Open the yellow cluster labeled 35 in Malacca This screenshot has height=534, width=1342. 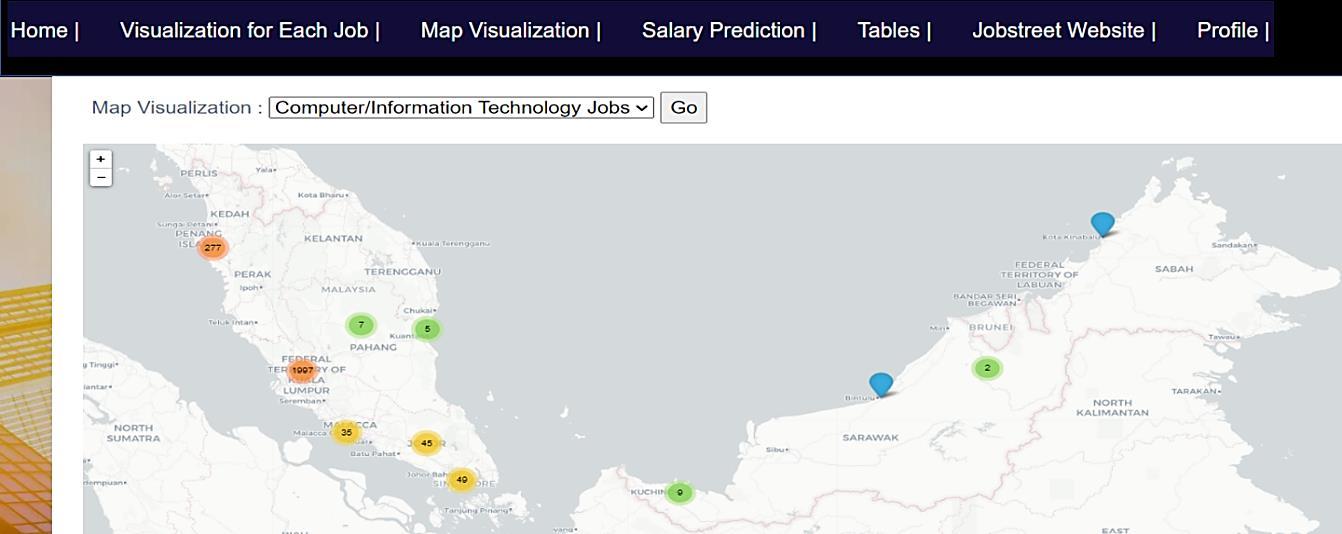pos(346,433)
